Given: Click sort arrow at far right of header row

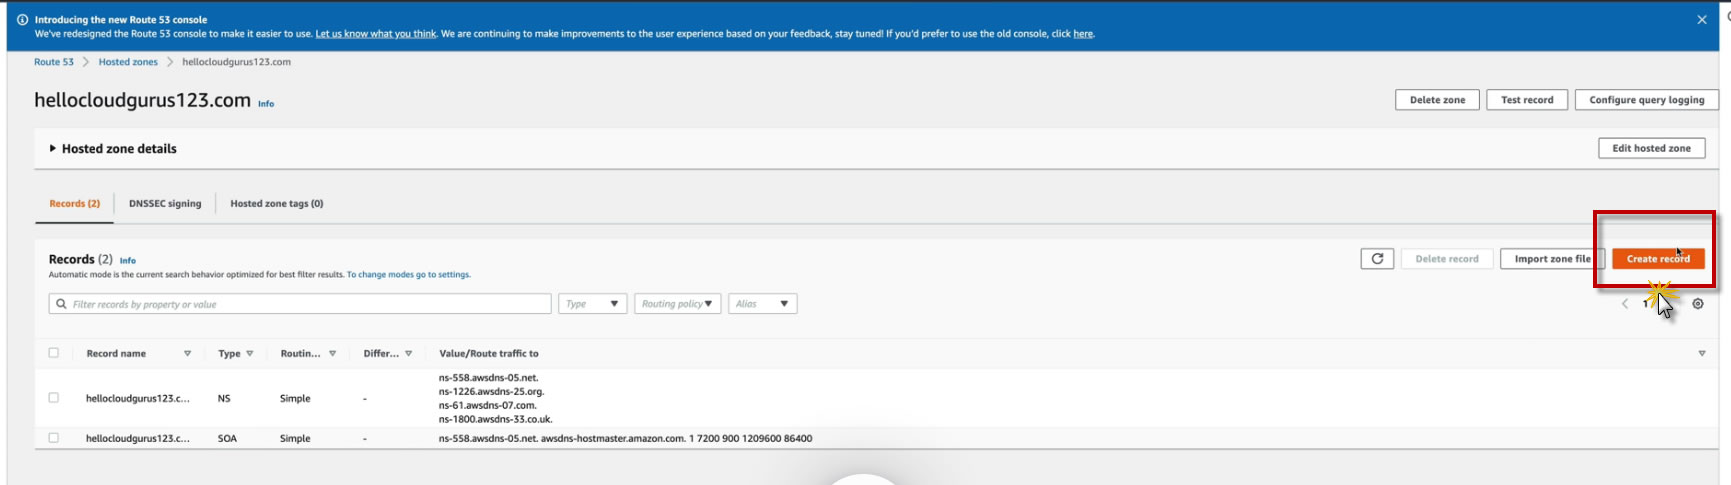Looking at the screenshot, I should click(x=1702, y=354).
